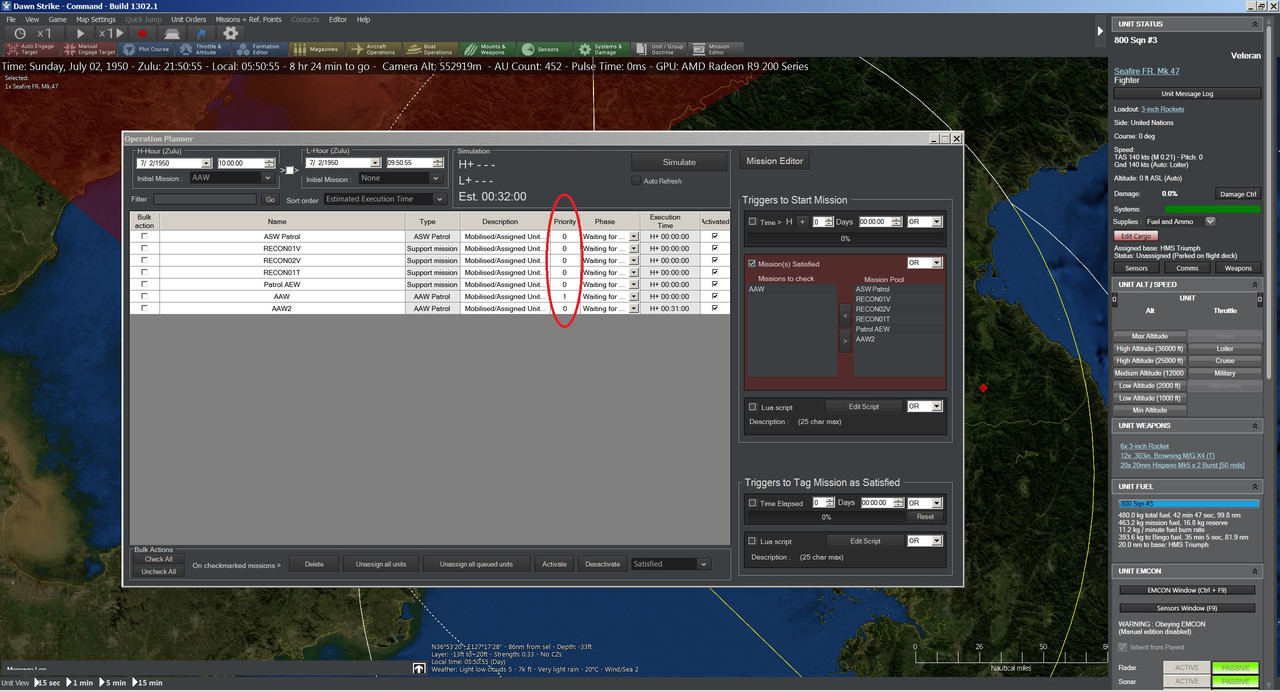Click Manual Engage Target
This screenshot has width=1280, height=692.
tap(90, 48)
